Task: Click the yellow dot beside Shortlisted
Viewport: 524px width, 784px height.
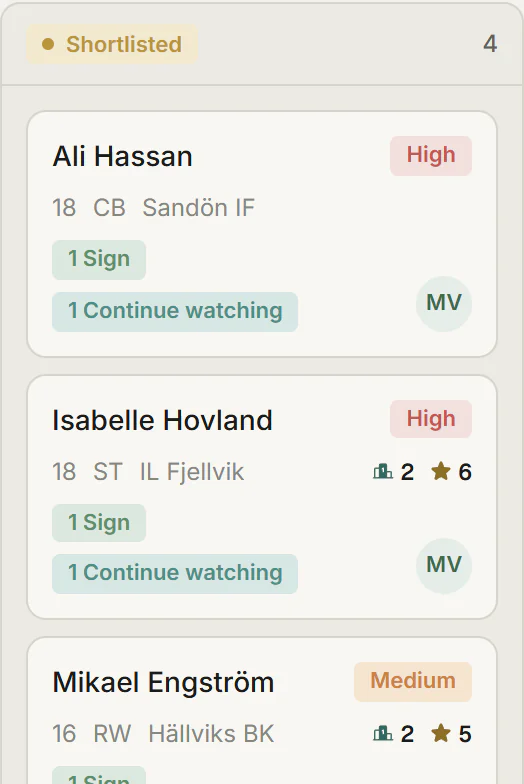Action: [x=48, y=44]
